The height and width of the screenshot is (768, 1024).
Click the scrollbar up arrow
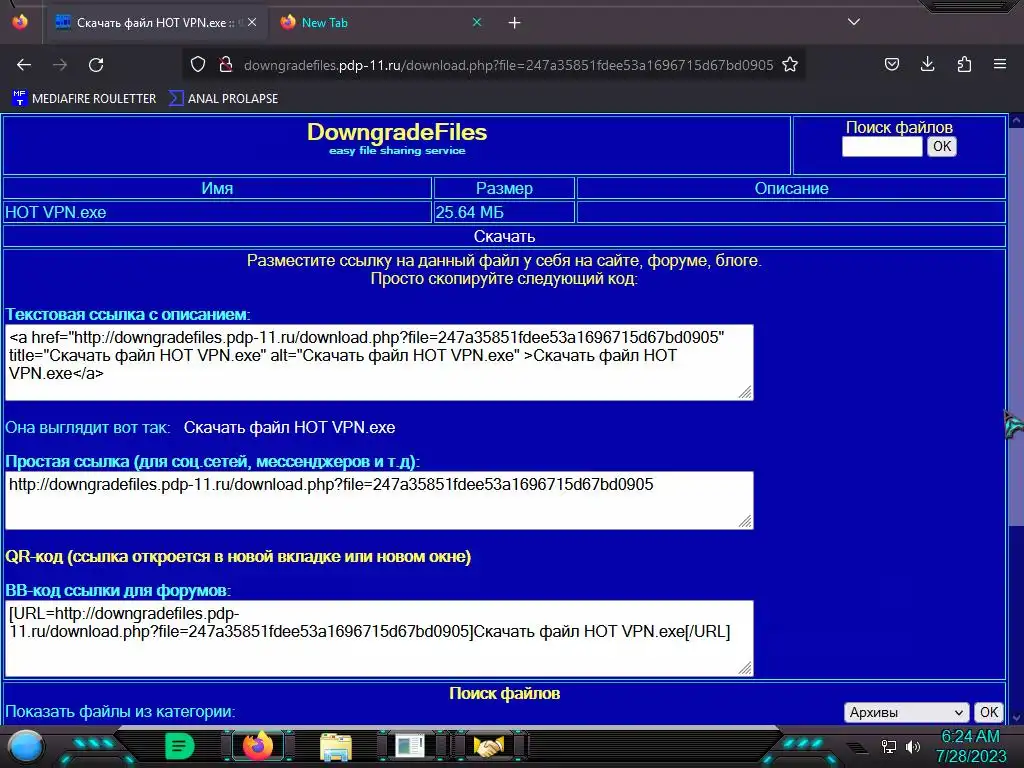pos(1016,121)
